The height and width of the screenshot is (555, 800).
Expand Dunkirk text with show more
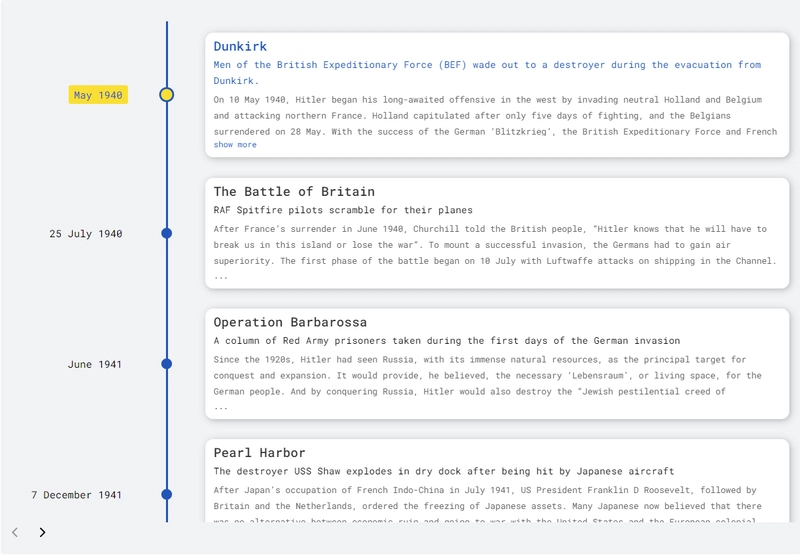pos(235,145)
